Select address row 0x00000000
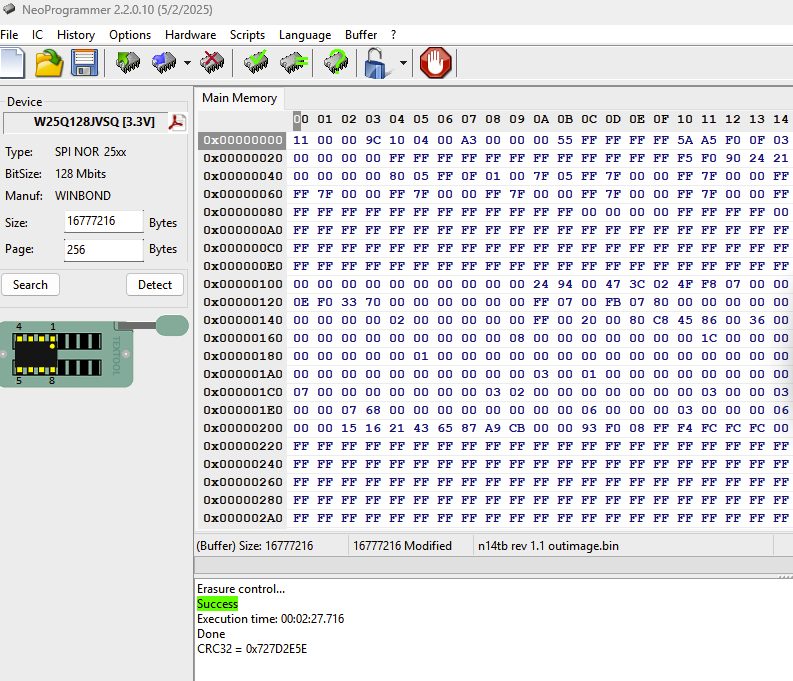The width and height of the screenshot is (793, 681). 243,140
